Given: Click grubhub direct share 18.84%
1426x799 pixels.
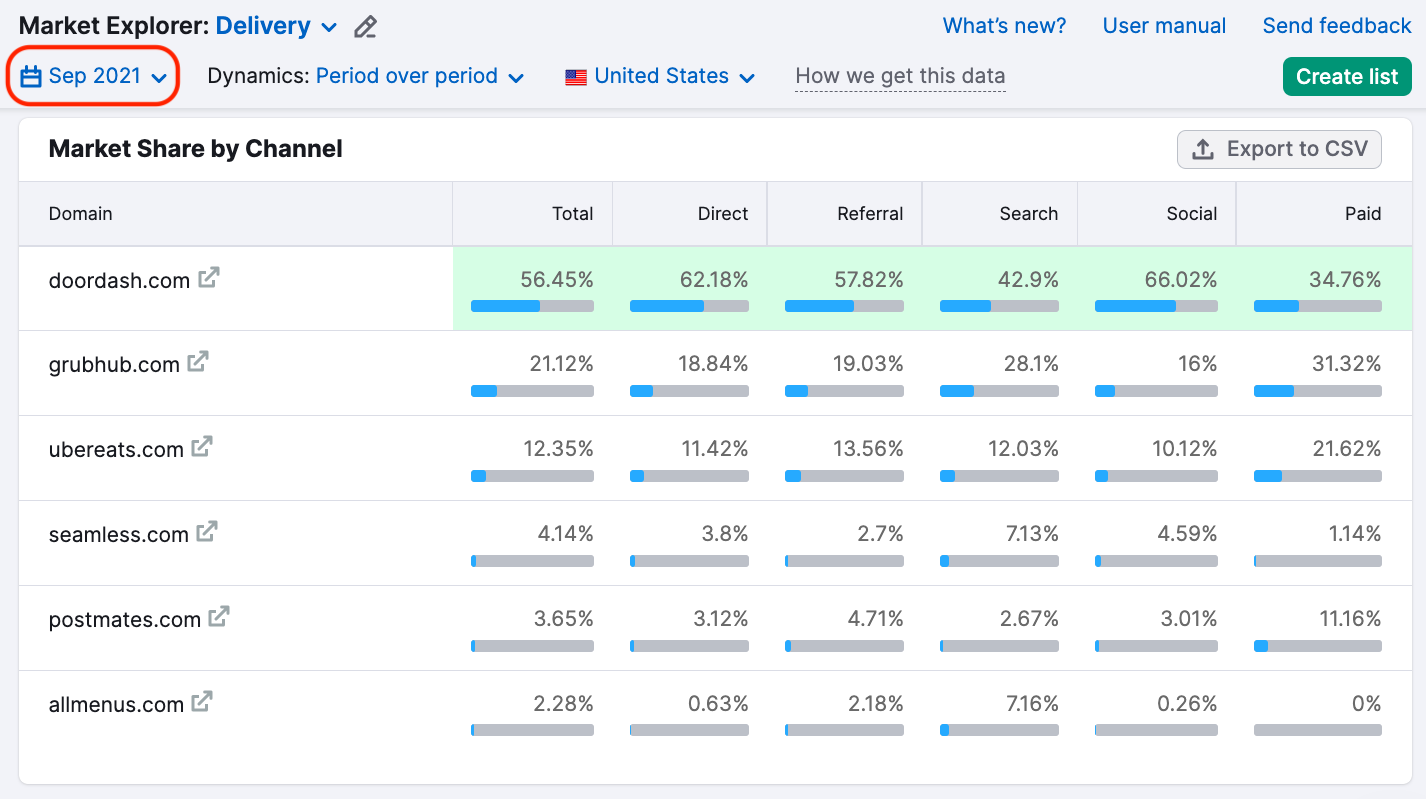Looking at the screenshot, I should [714, 364].
